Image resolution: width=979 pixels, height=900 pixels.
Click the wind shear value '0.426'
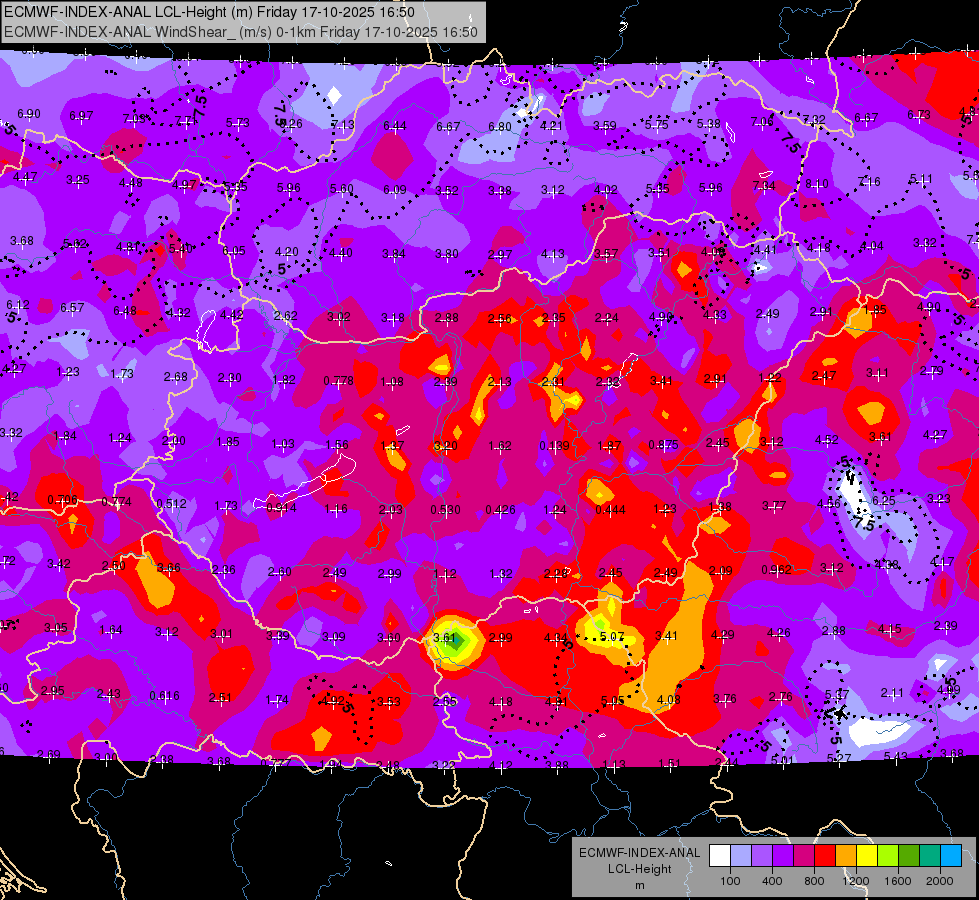(x=500, y=510)
